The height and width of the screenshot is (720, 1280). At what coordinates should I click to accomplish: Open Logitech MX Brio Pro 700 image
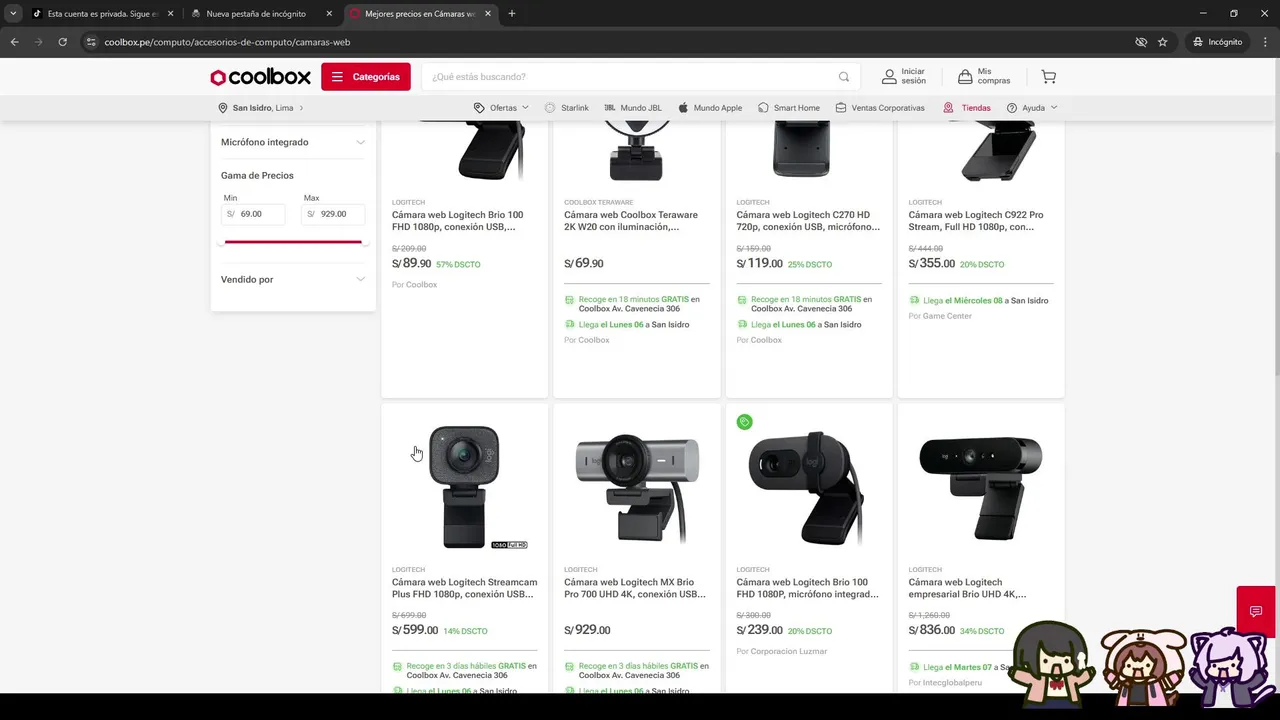(637, 487)
